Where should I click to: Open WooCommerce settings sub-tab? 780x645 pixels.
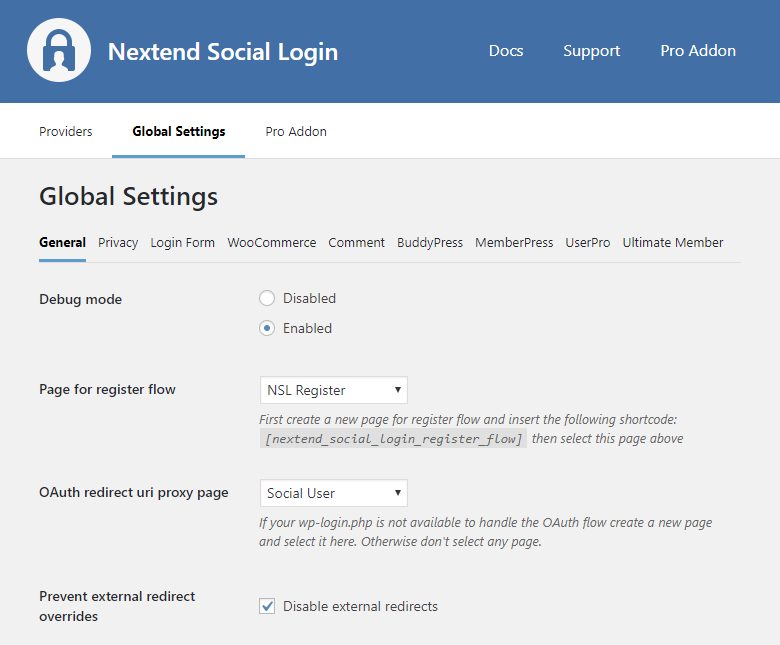[x=271, y=243]
